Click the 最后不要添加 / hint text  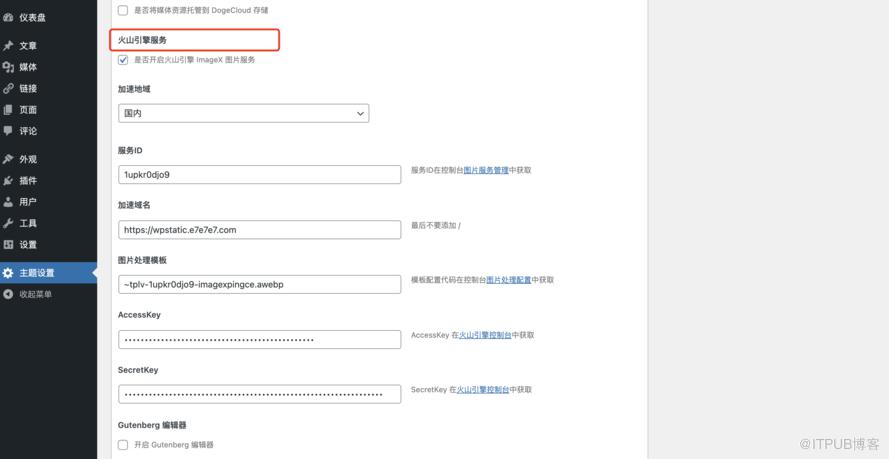tap(436, 226)
